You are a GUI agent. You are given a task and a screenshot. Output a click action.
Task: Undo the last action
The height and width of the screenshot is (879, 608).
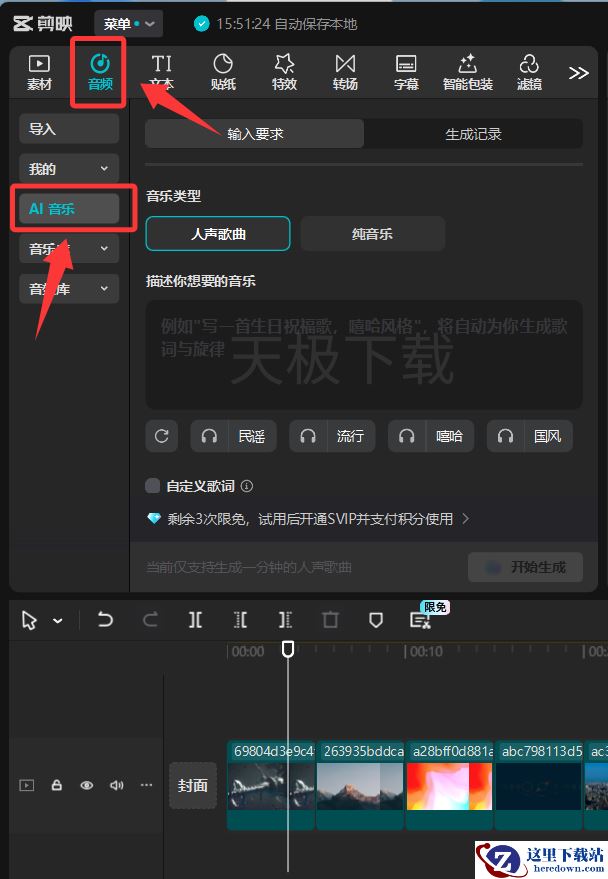pos(105,620)
